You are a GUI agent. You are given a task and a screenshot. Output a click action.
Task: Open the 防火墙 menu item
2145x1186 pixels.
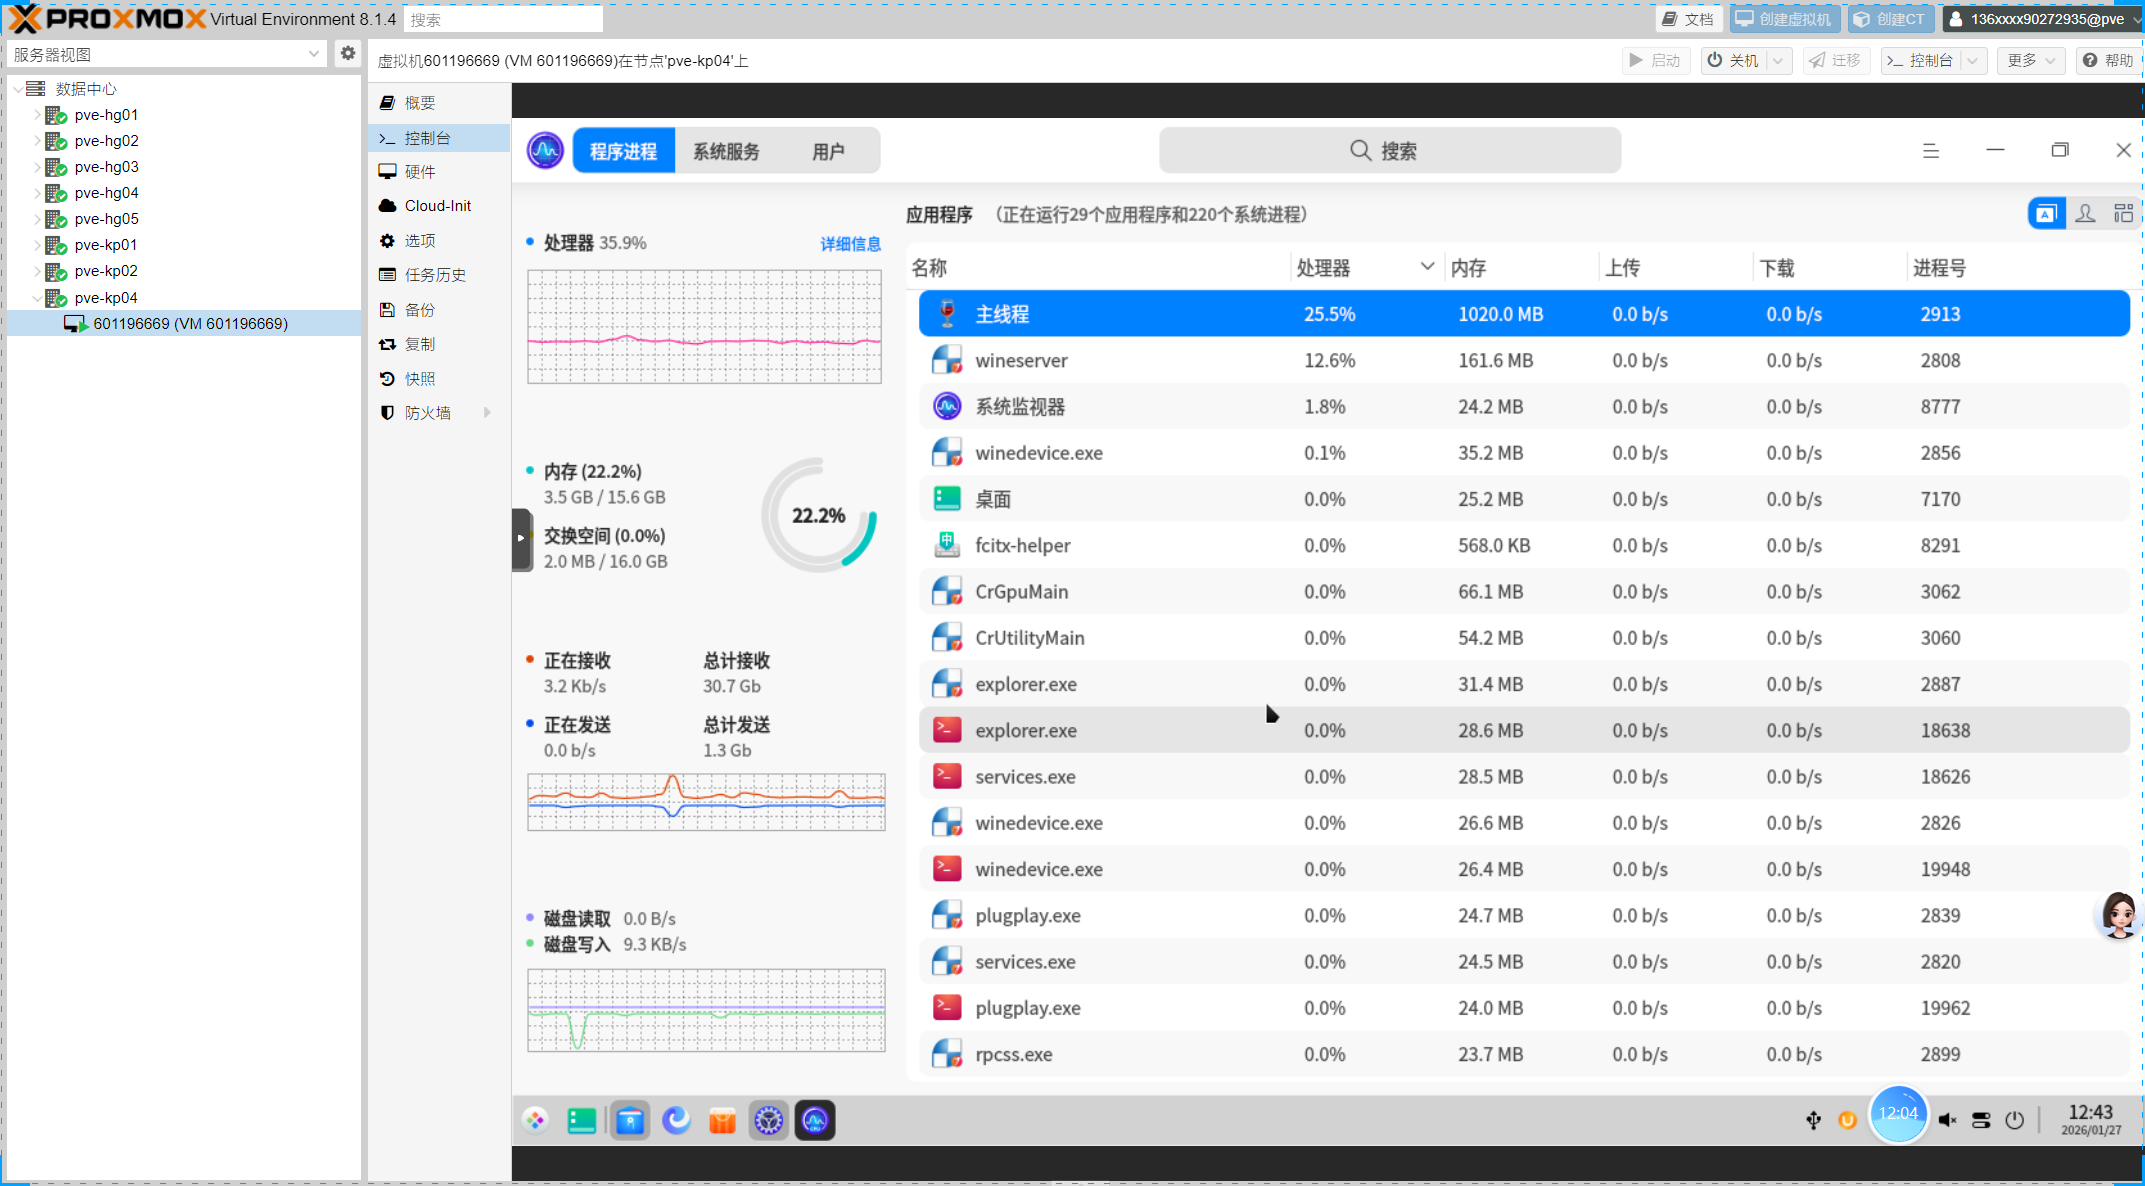click(438, 413)
